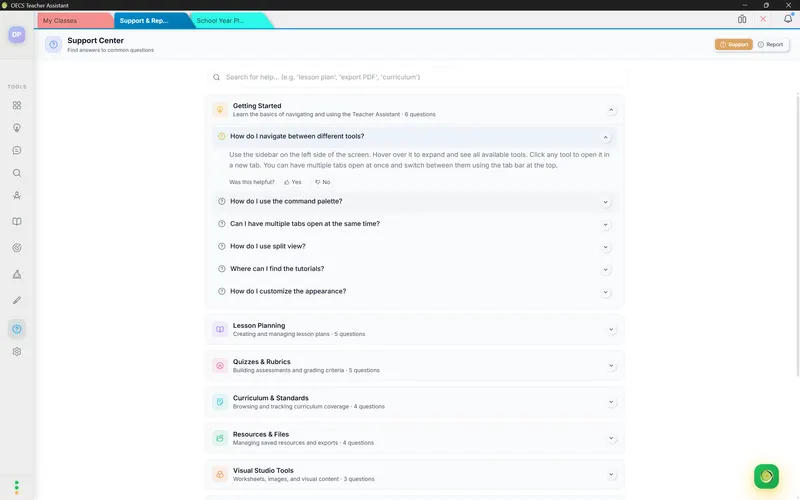Expand 'Can I have multiple tabs open' question
Screen dimensions: 800x500
[605, 224]
